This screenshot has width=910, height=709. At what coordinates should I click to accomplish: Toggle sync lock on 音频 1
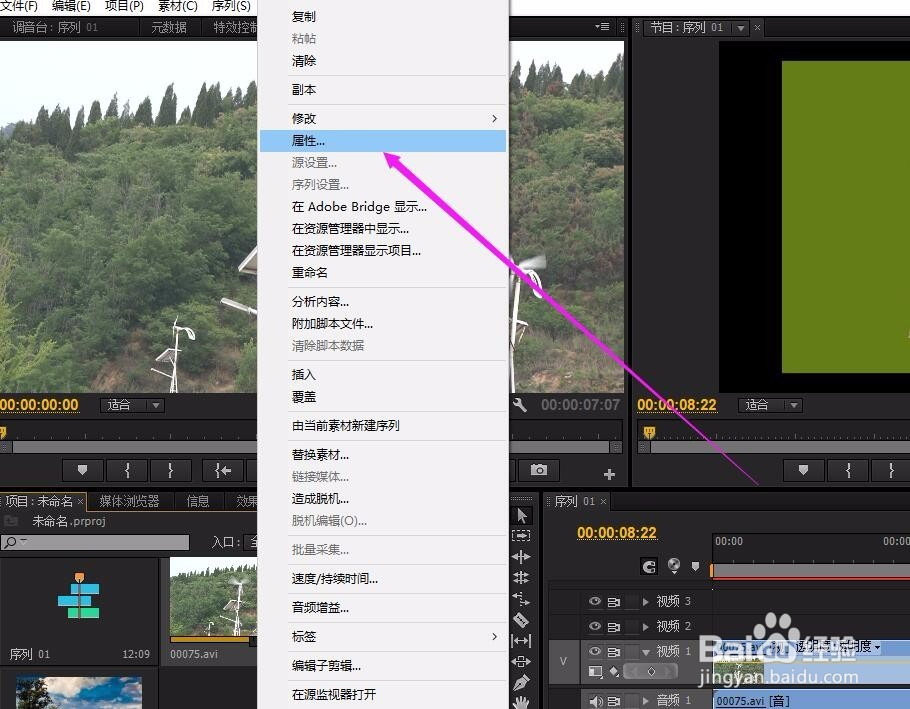614,701
